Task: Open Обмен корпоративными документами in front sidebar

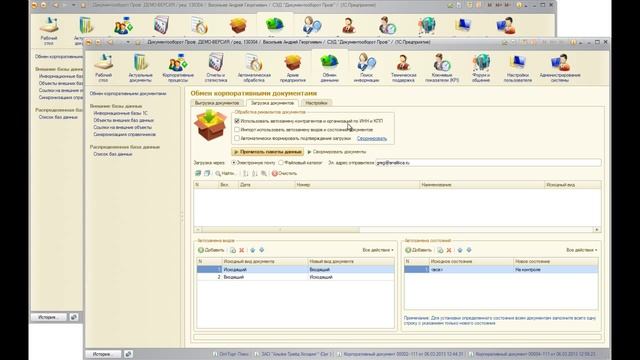Action: click(128, 93)
